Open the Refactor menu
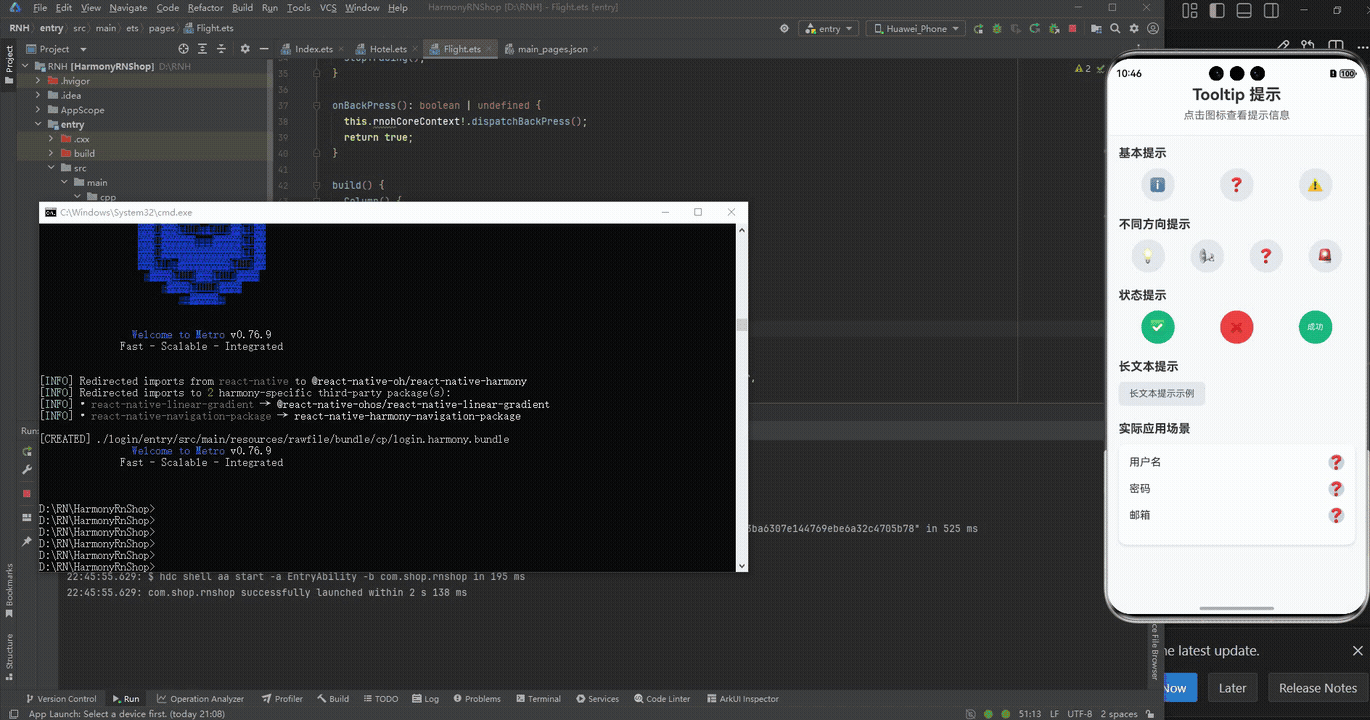Image resolution: width=1370 pixels, height=720 pixels. point(205,7)
